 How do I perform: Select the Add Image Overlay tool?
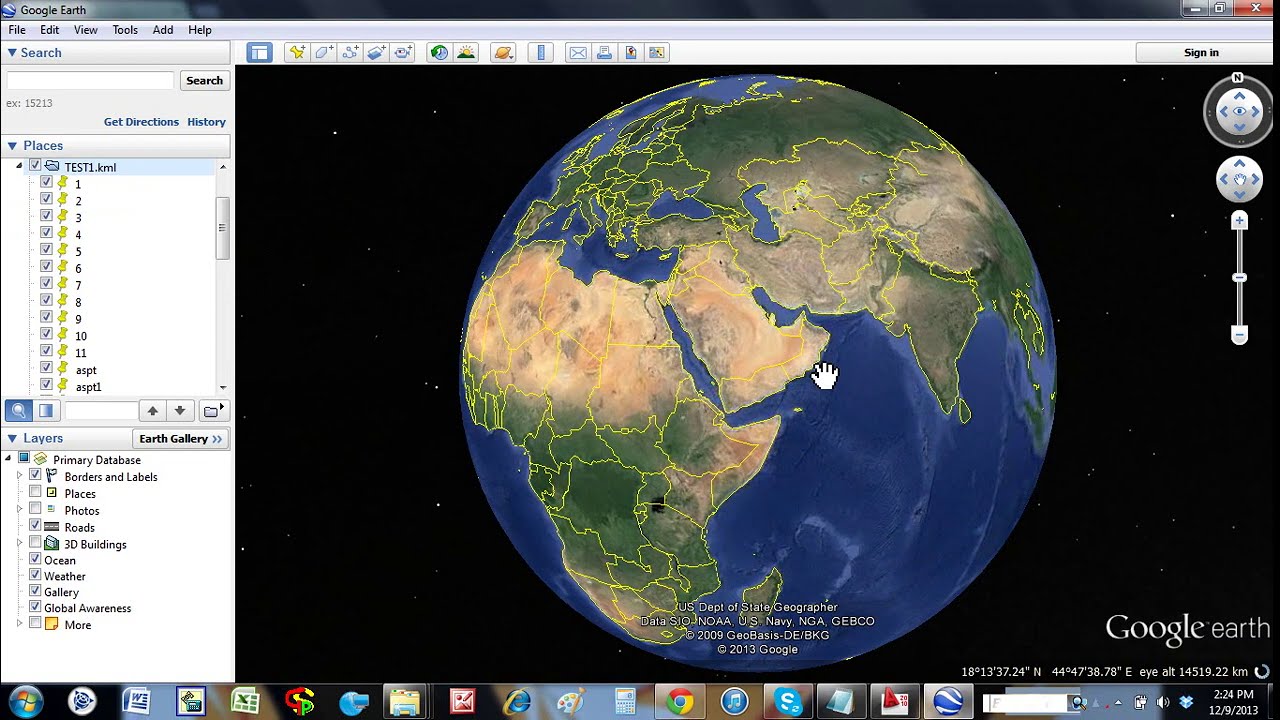click(377, 53)
